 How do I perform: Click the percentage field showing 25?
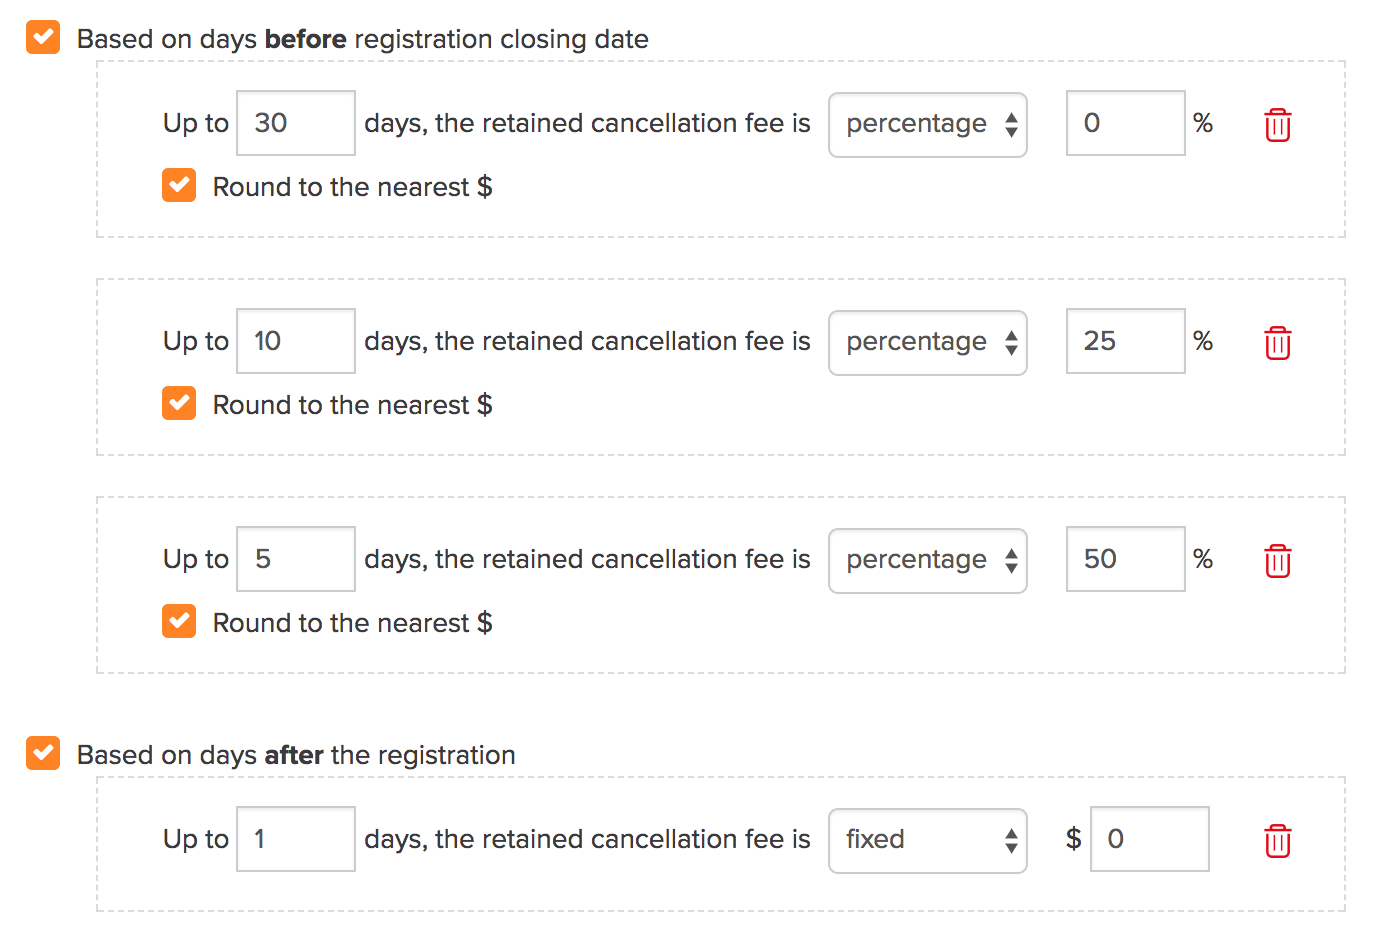tap(1126, 341)
